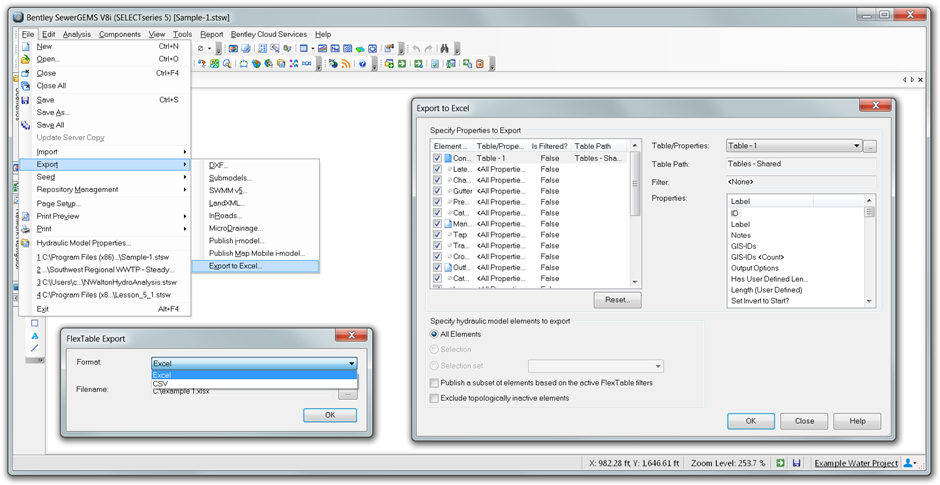Image resolution: width=940 pixels, height=485 pixels.
Task: Uncheck the 'Outl...' element row checkbox
Action: tap(438, 267)
